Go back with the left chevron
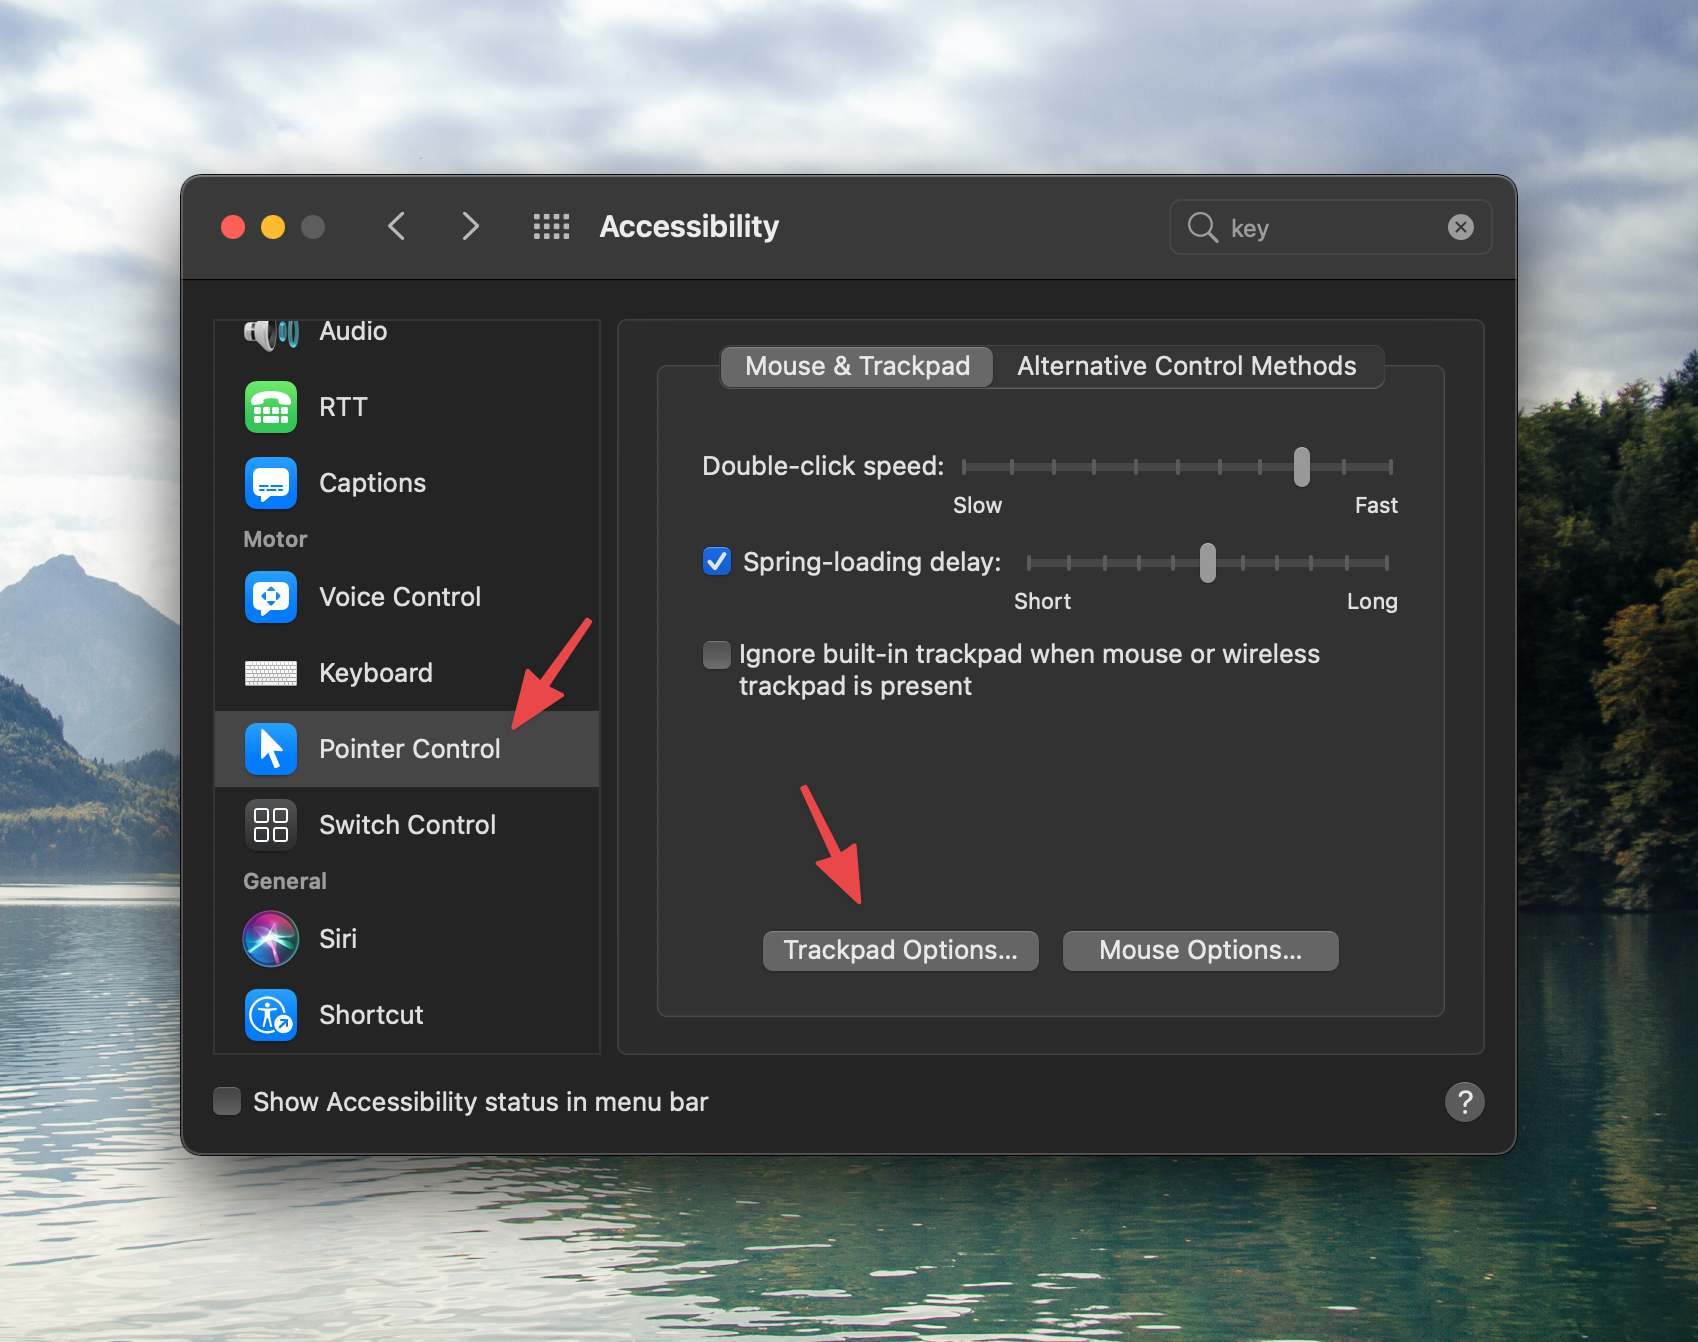Viewport: 1698px width, 1342px height. 397,227
